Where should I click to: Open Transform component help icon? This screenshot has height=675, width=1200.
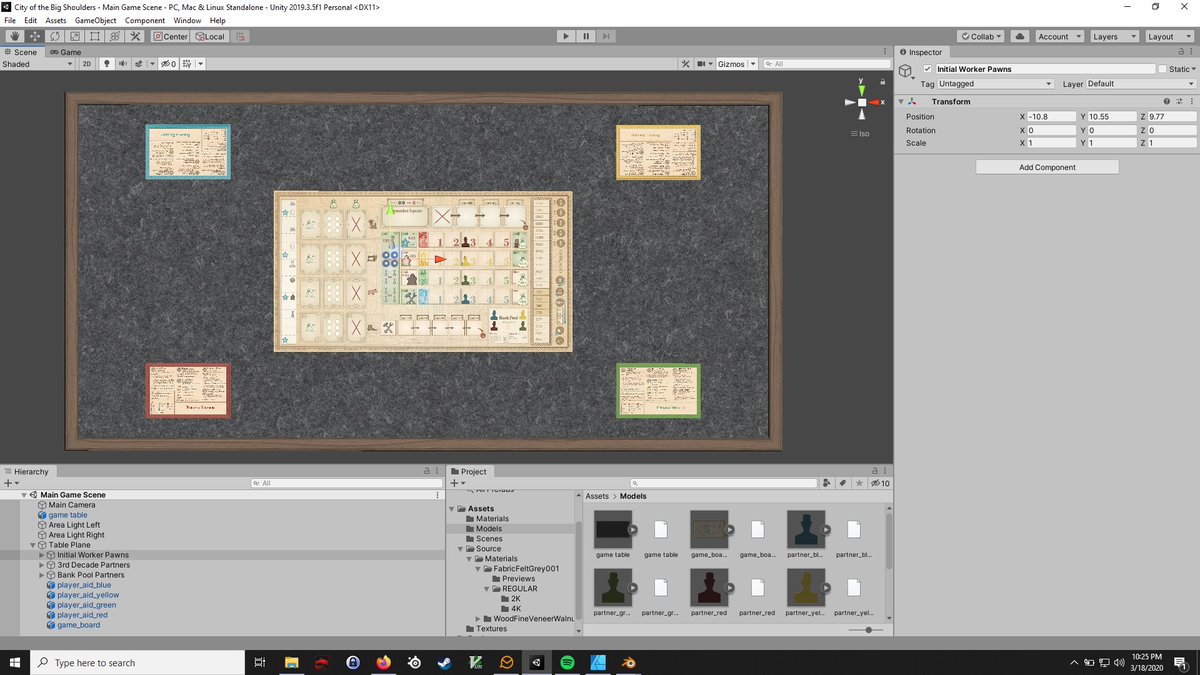point(1166,101)
